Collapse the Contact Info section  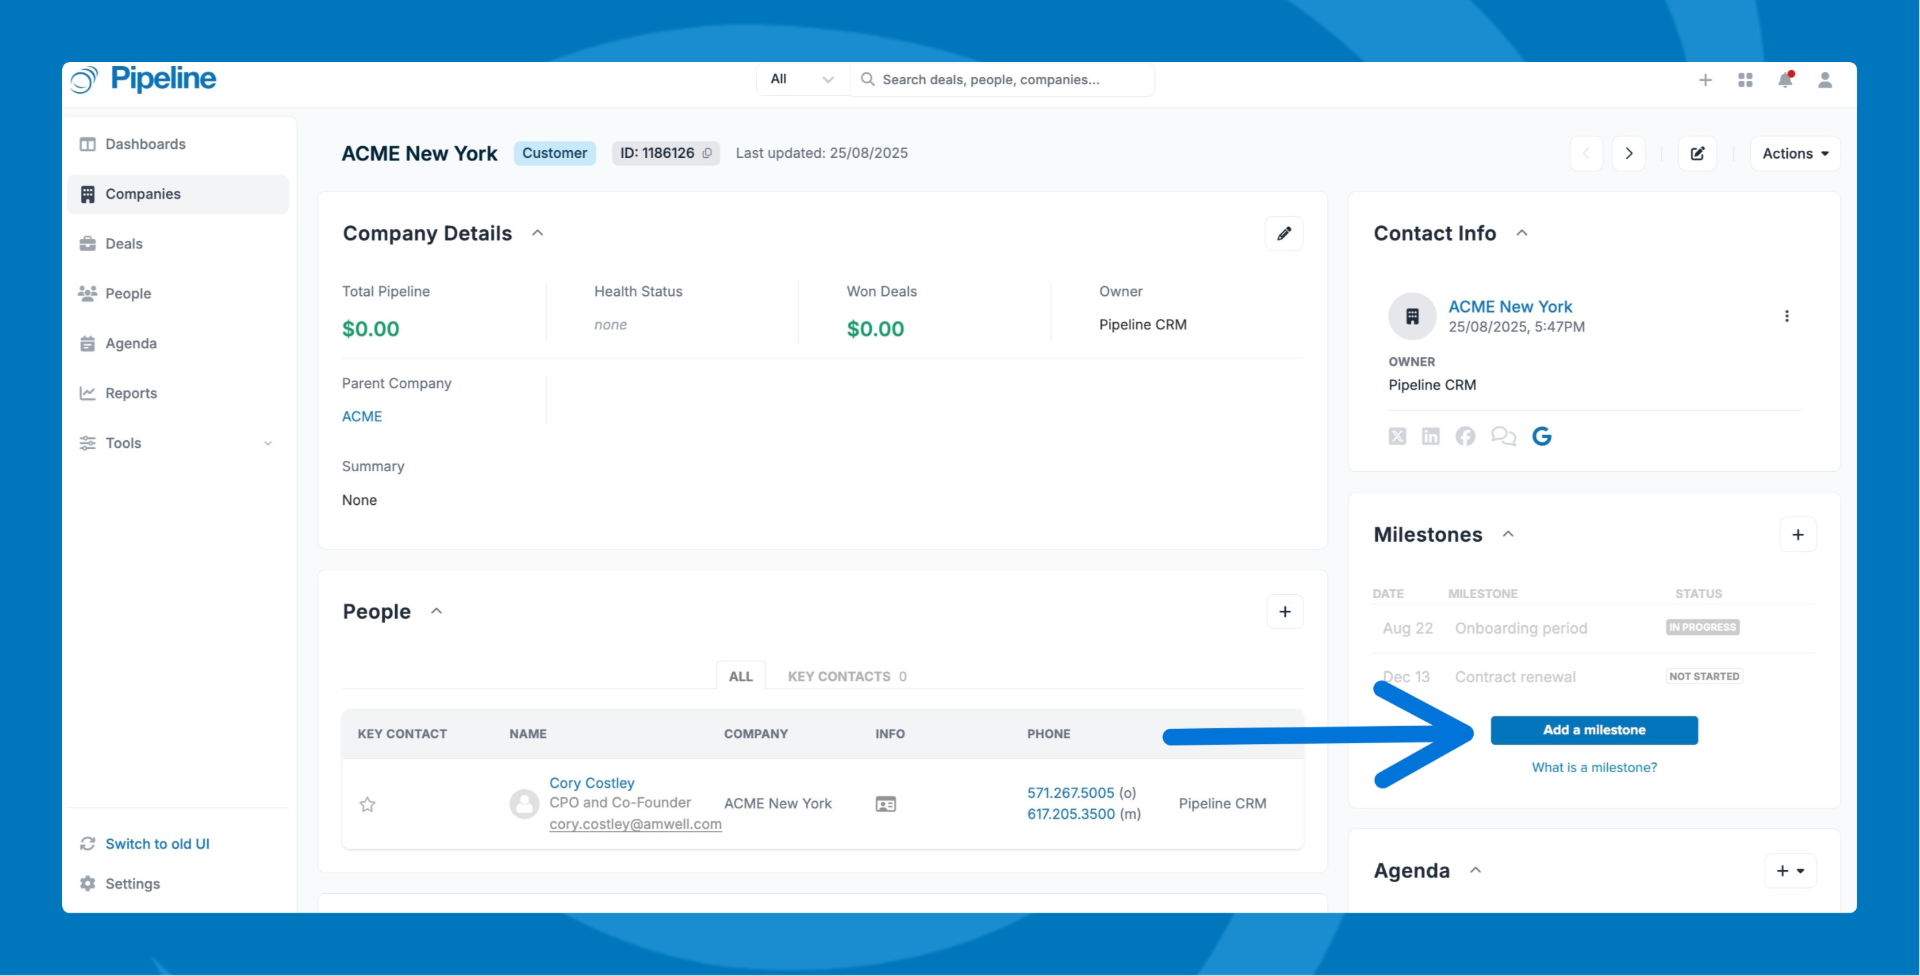click(1522, 233)
